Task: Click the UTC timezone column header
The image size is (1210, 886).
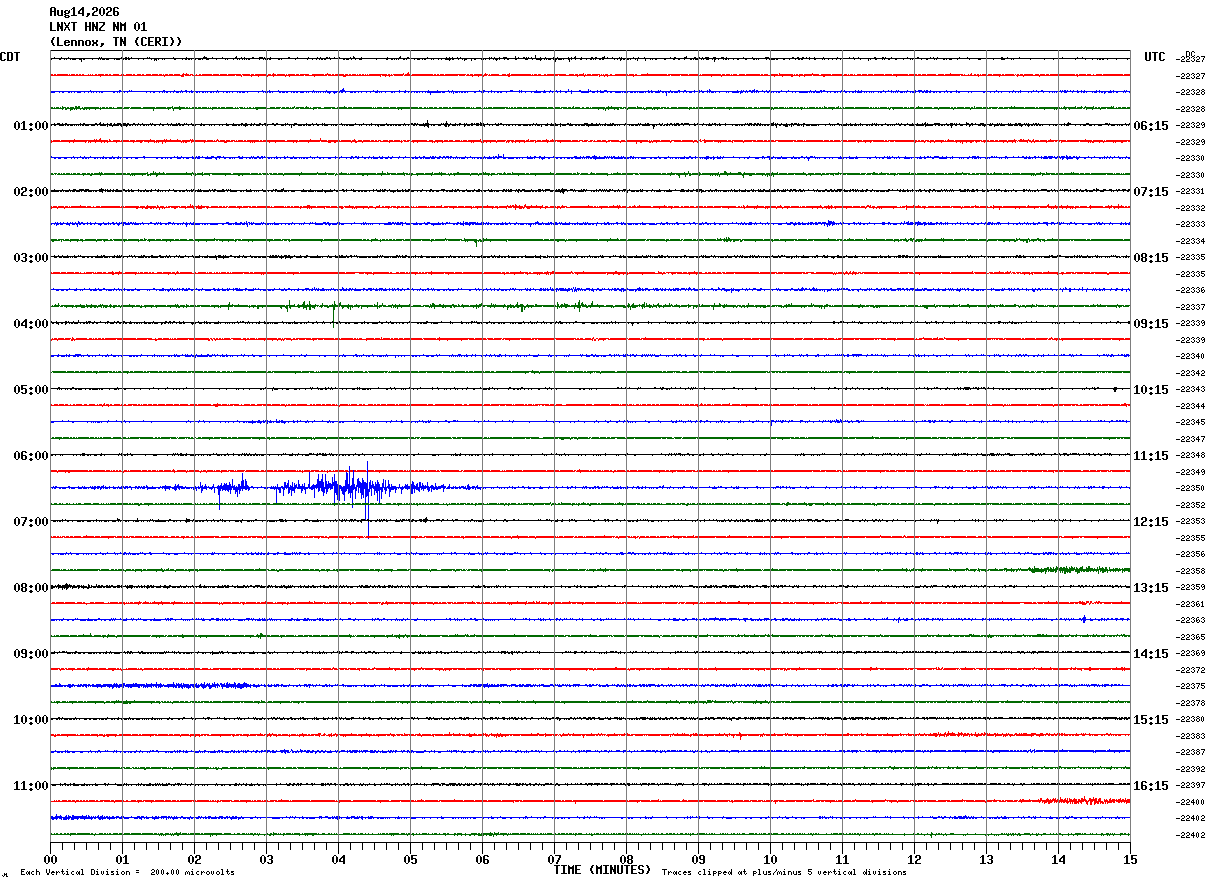Action: pyautogui.click(x=1155, y=57)
